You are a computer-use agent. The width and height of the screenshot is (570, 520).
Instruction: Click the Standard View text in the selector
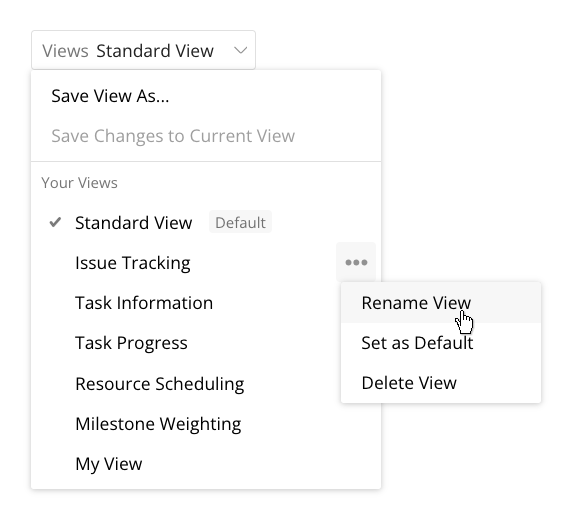click(x=155, y=51)
